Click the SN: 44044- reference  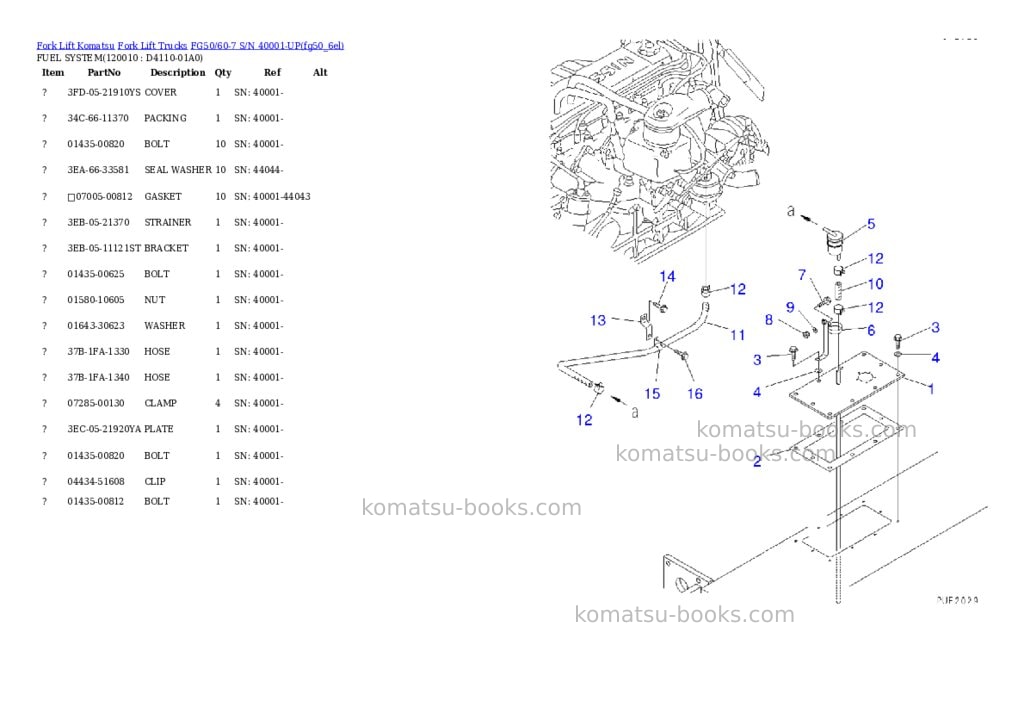(x=259, y=170)
